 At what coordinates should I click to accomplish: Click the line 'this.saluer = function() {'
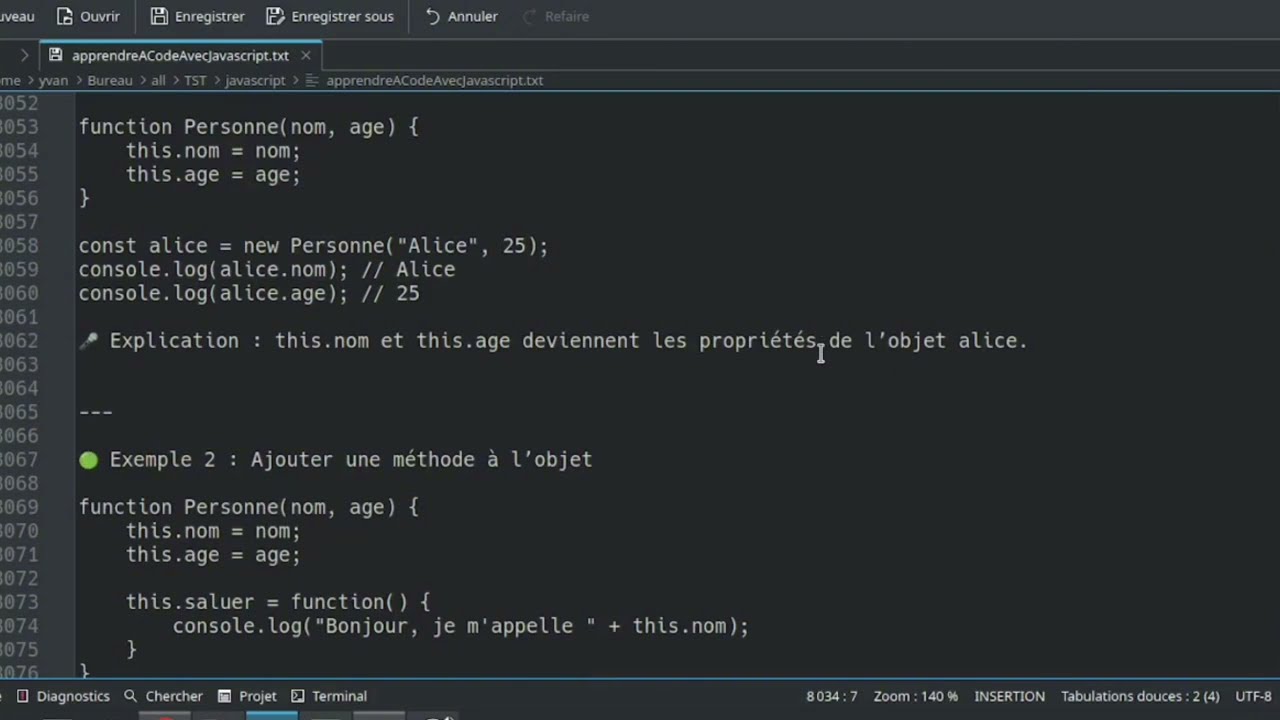coord(278,602)
